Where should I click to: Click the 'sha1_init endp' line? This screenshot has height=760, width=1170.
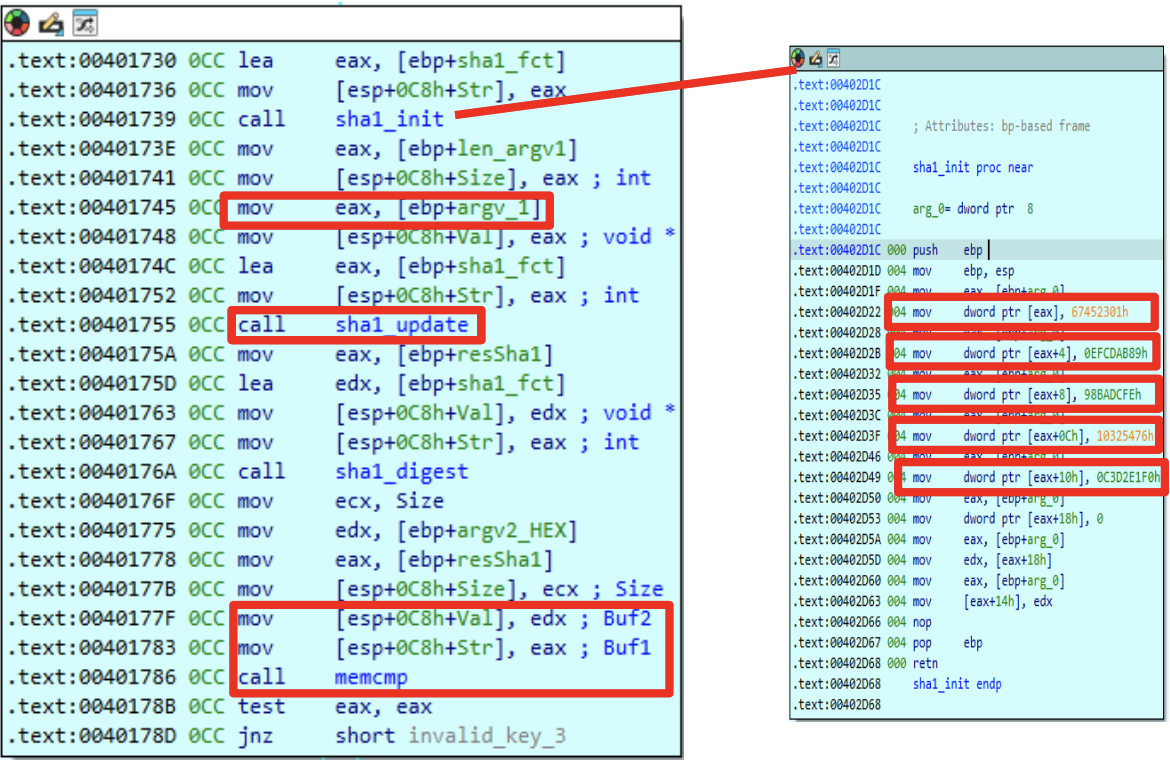click(956, 684)
